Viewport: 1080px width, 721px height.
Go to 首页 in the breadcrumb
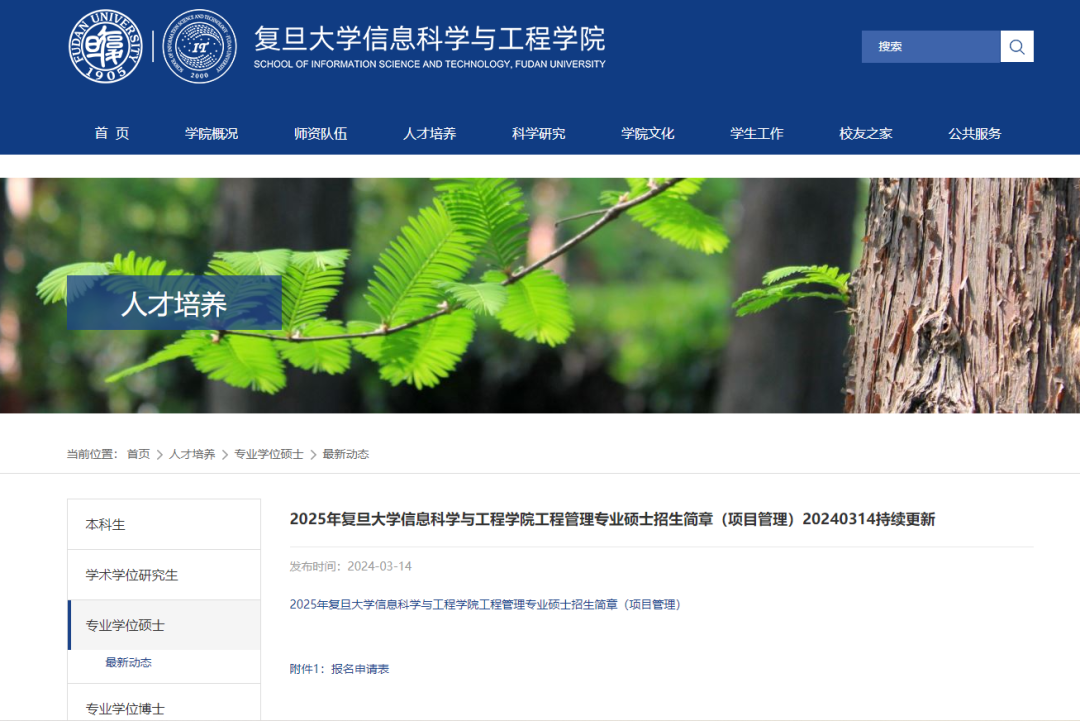click(138, 454)
